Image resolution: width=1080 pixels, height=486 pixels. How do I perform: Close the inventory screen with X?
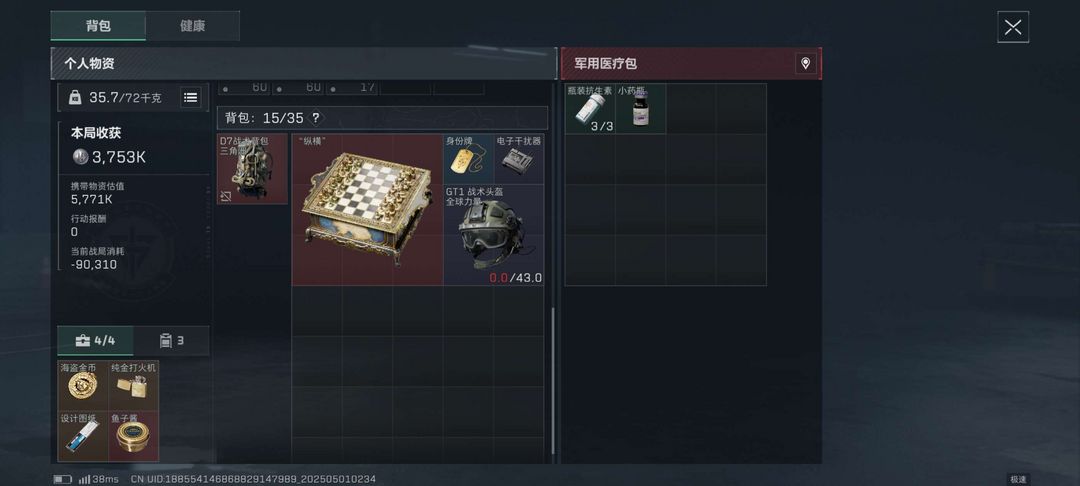[1012, 27]
